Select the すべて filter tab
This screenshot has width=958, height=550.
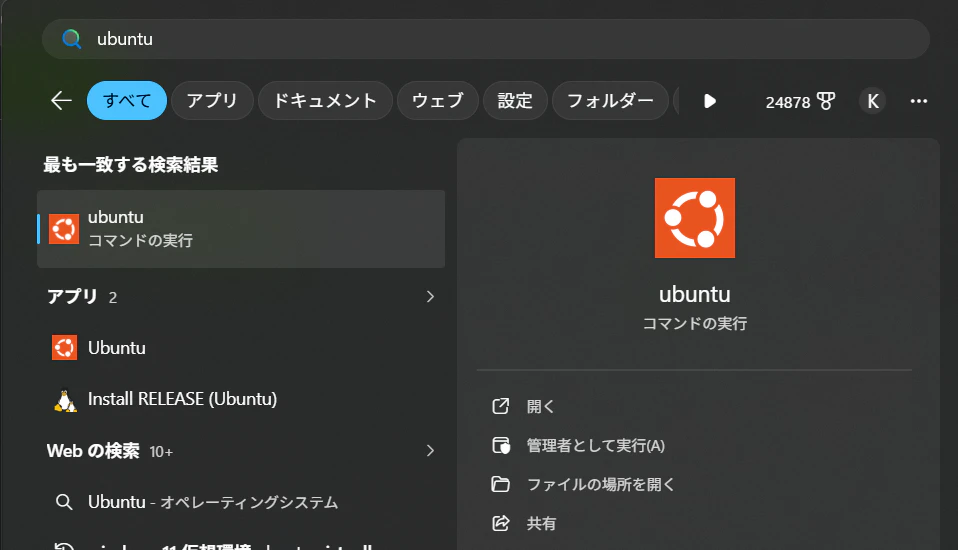[x=127, y=100]
